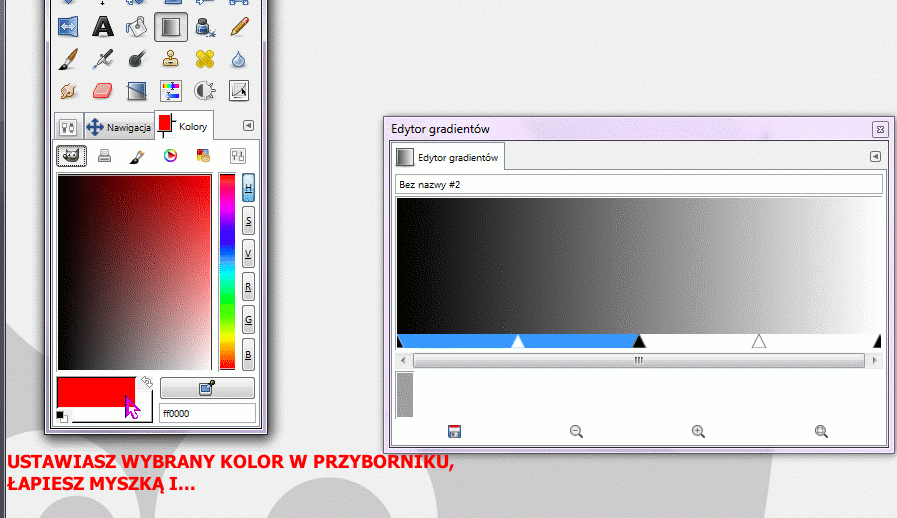This screenshot has height=518, width=897.
Task: Select the H hue channel button
Action: (248, 188)
